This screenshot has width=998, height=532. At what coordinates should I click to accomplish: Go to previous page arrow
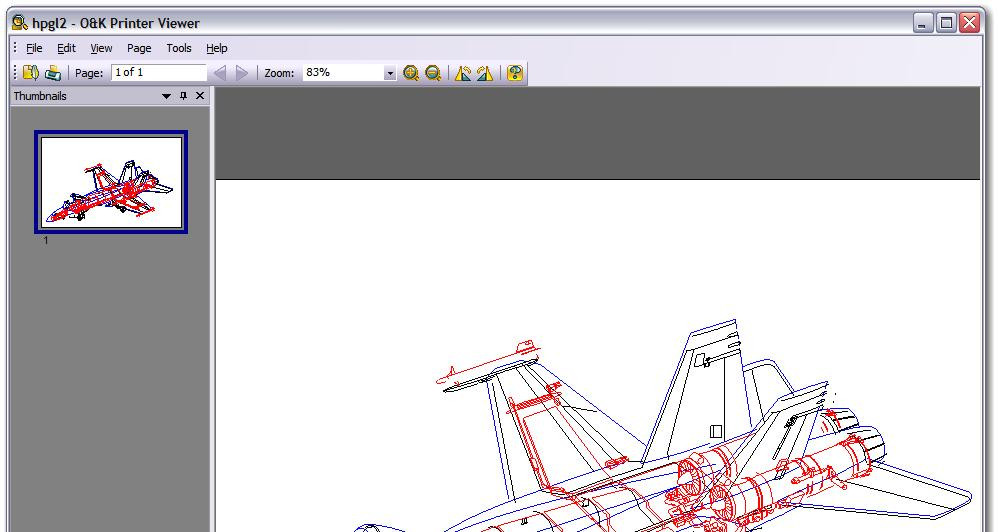tap(220, 73)
